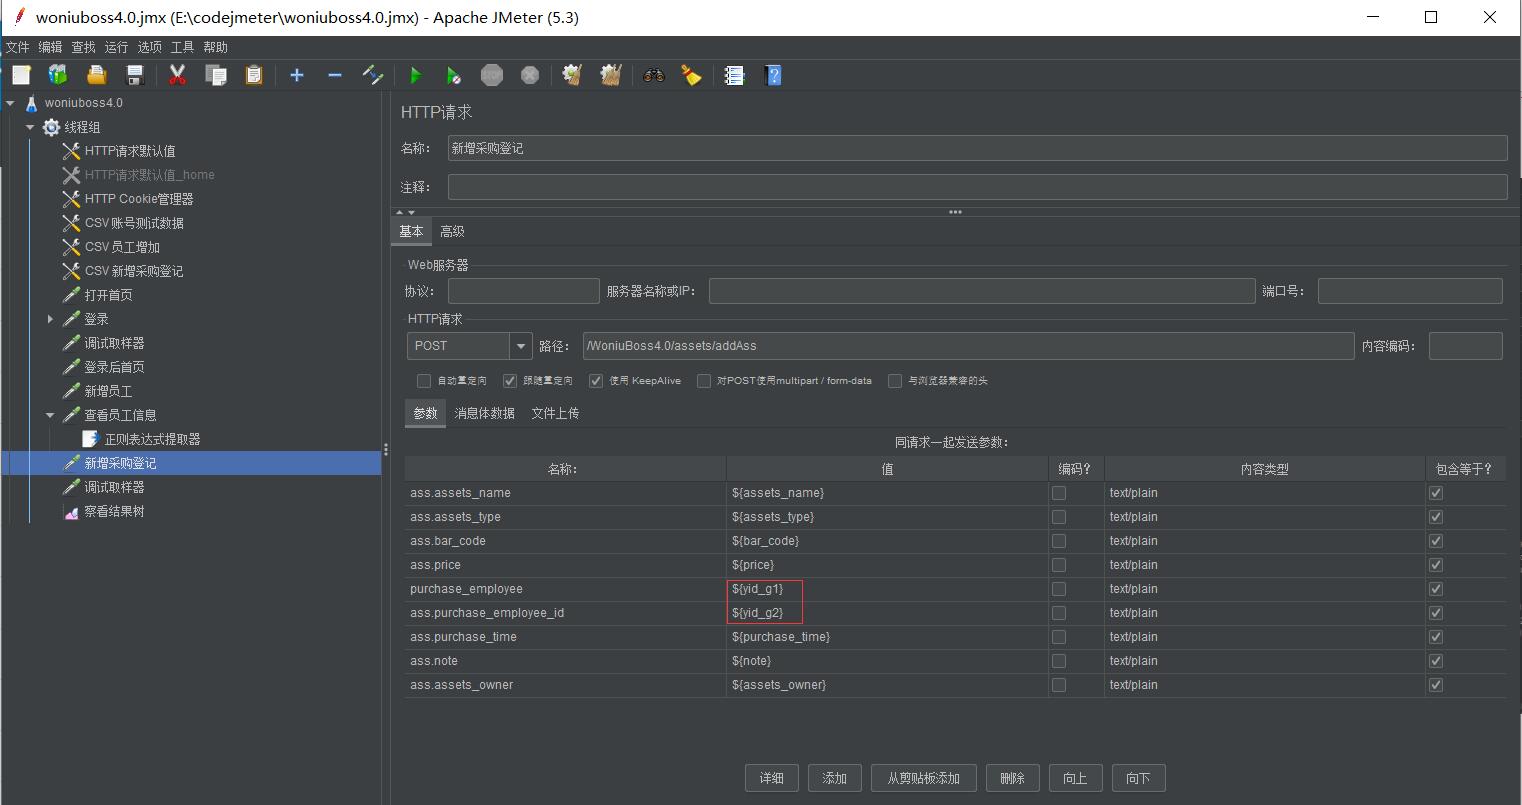Click the 添加 button
The width and height of the screenshot is (1522, 805).
click(834, 778)
